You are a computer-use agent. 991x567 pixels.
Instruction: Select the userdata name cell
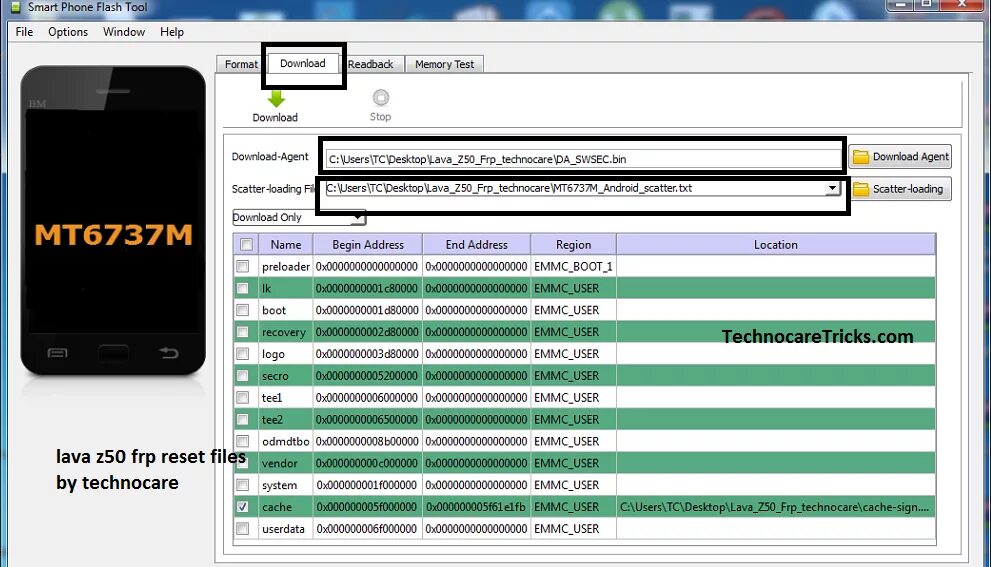tap(286, 528)
